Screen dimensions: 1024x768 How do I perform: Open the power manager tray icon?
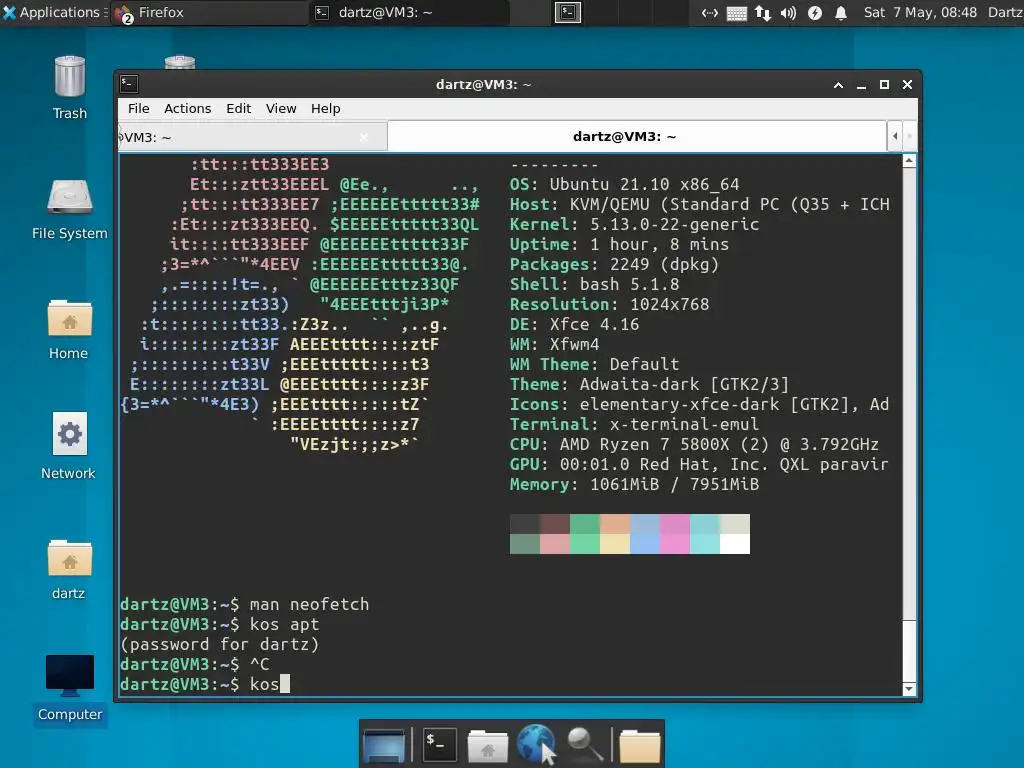click(x=815, y=12)
